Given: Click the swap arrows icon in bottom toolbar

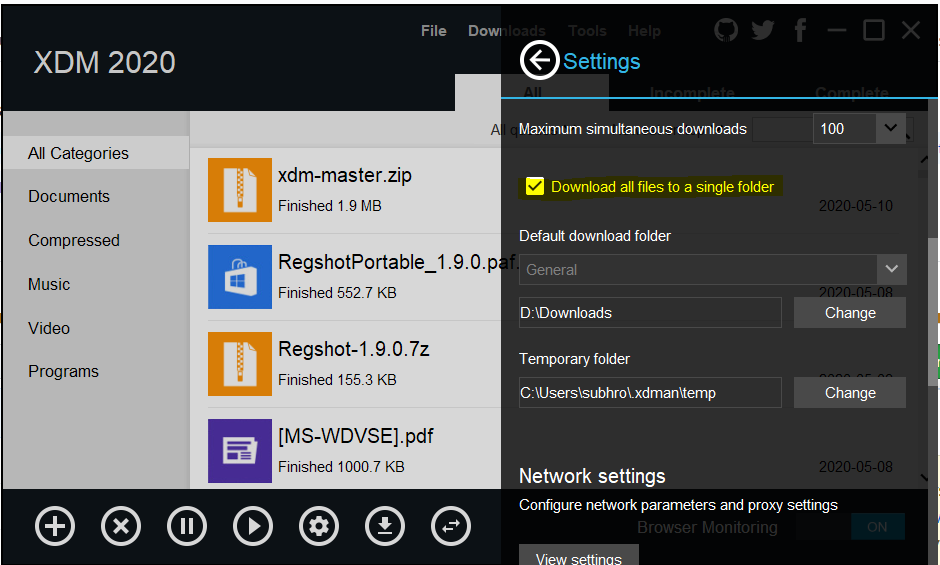Looking at the screenshot, I should (451, 526).
